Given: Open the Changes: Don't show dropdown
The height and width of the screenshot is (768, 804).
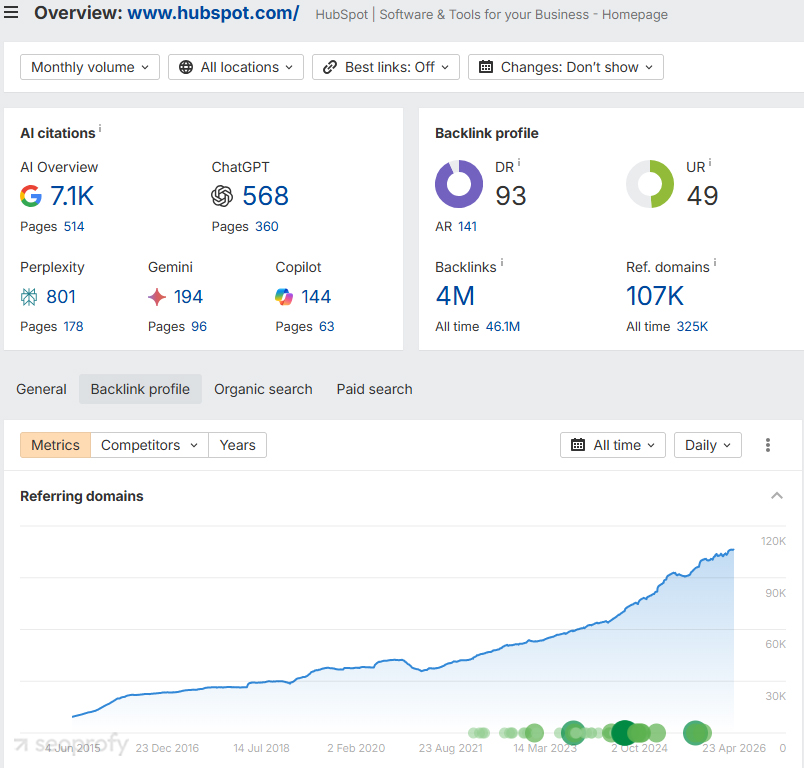Looking at the screenshot, I should [x=566, y=67].
